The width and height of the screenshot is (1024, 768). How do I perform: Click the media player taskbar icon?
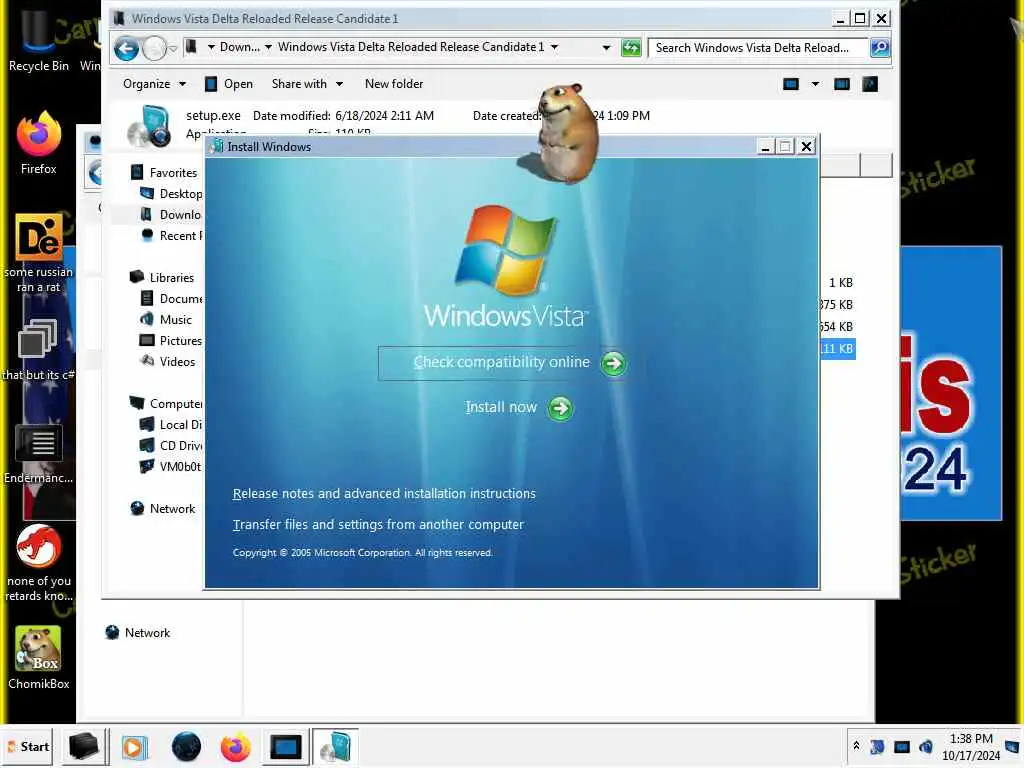(x=136, y=747)
